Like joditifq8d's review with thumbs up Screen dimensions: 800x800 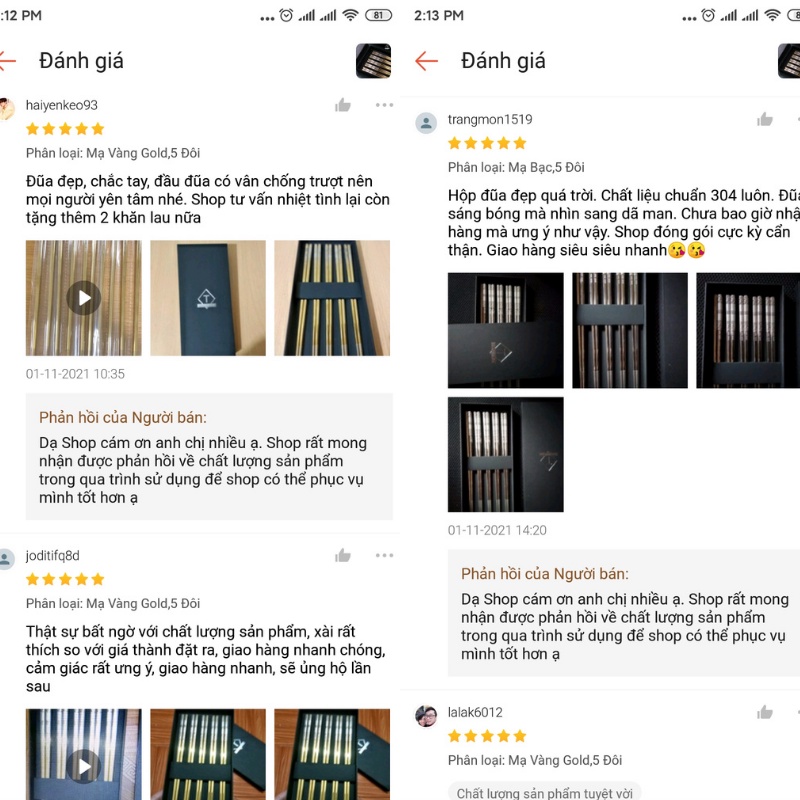(343, 555)
